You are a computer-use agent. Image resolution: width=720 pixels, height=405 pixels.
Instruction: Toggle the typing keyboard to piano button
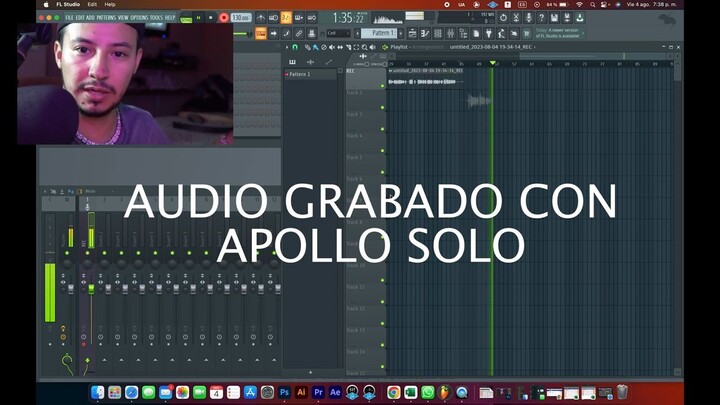click(x=261, y=34)
